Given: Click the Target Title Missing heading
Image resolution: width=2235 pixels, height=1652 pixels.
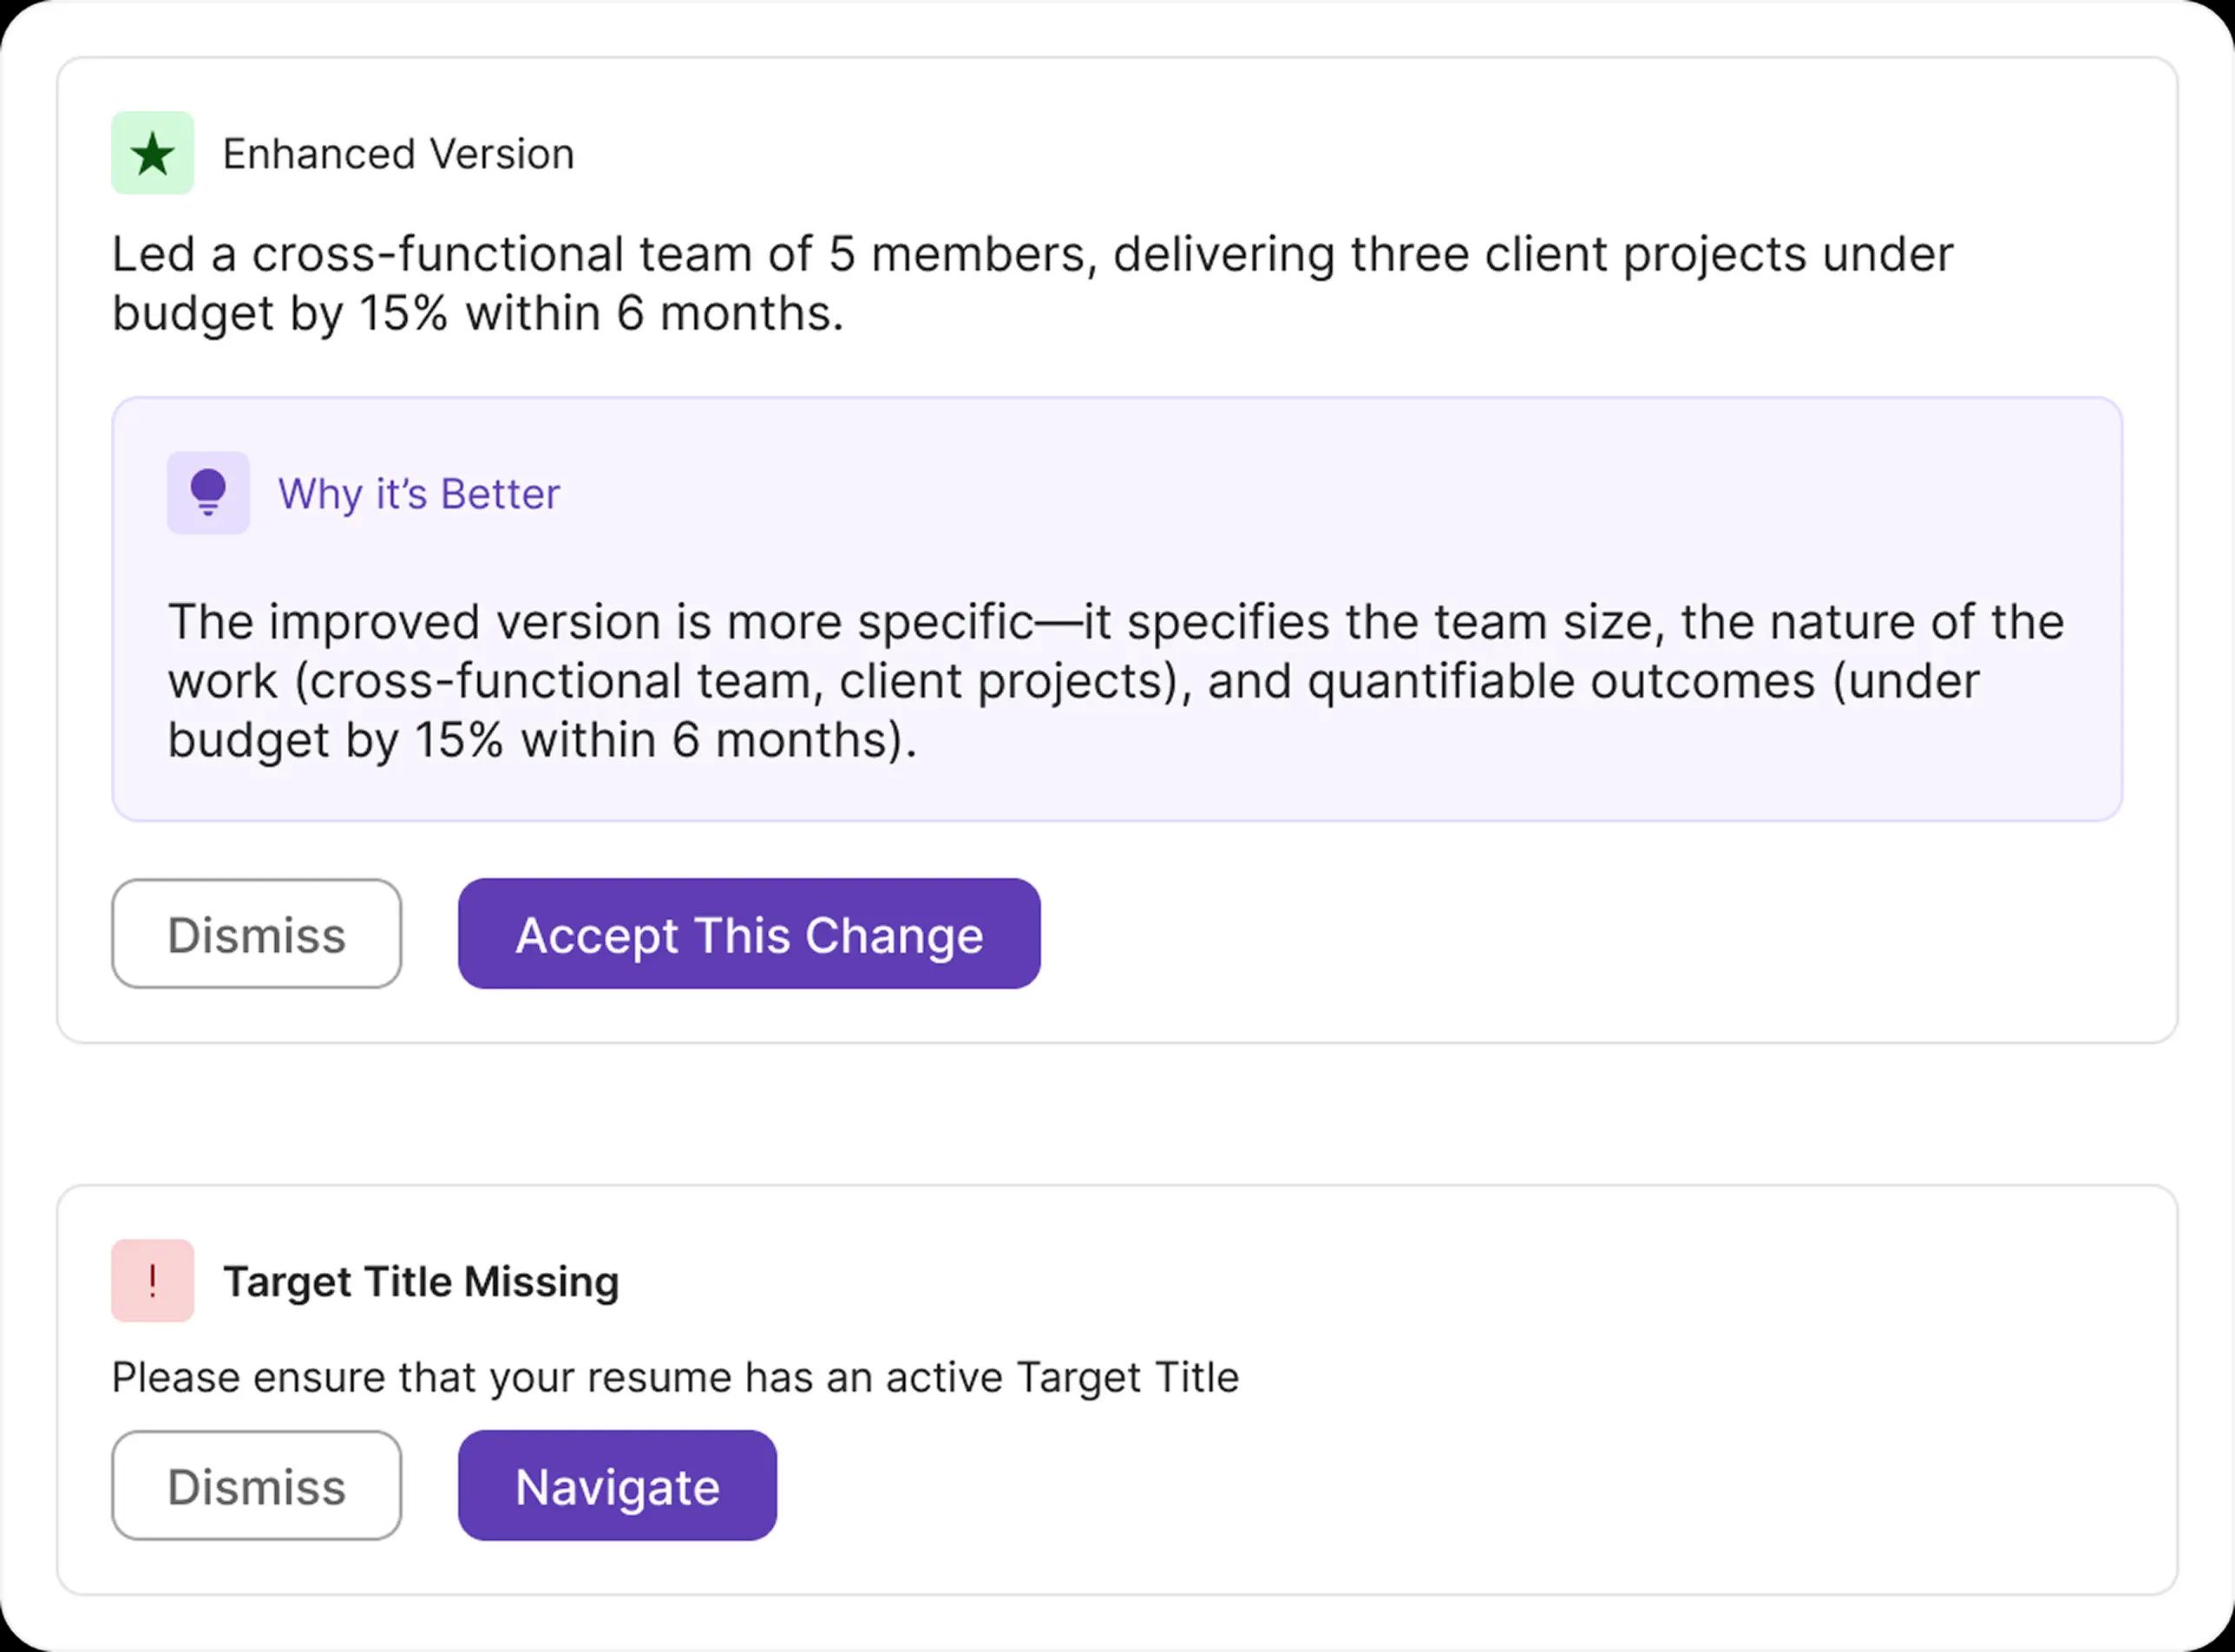Looking at the screenshot, I should 421,1282.
